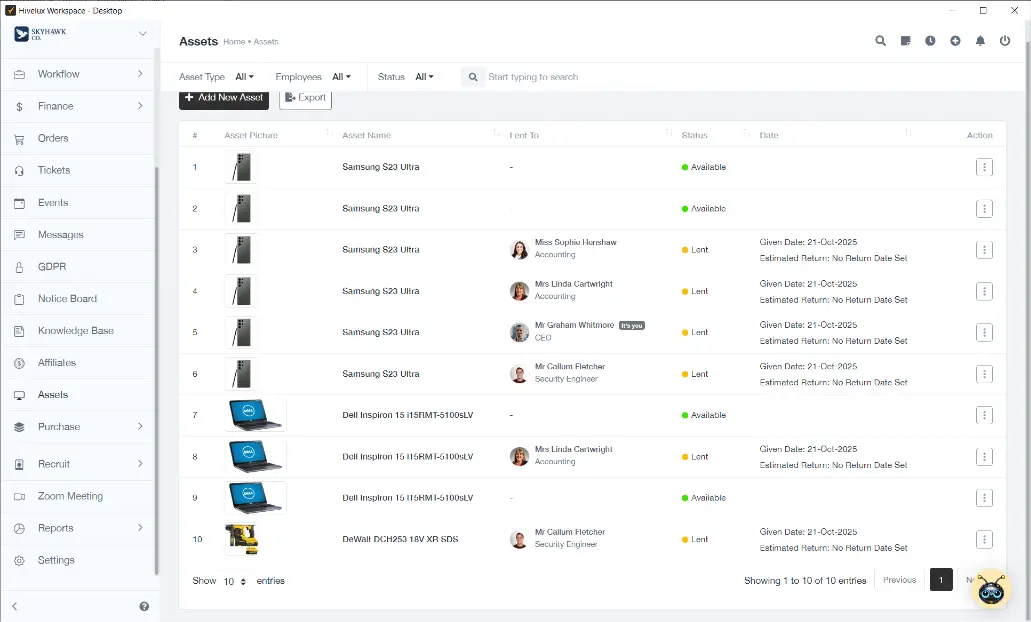Open action menu for asset row 6
Screen dimensions: 1031x622
coord(984,374)
